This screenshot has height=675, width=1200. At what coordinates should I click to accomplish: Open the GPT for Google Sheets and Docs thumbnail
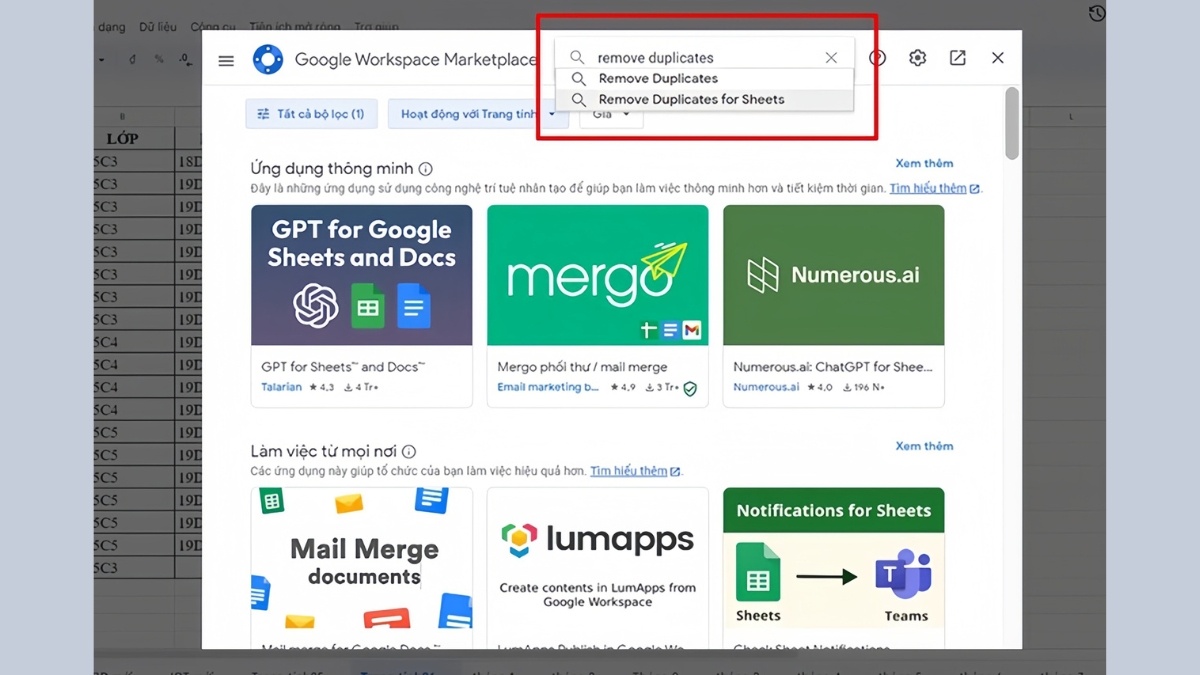pyautogui.click(x=361, y=275)
